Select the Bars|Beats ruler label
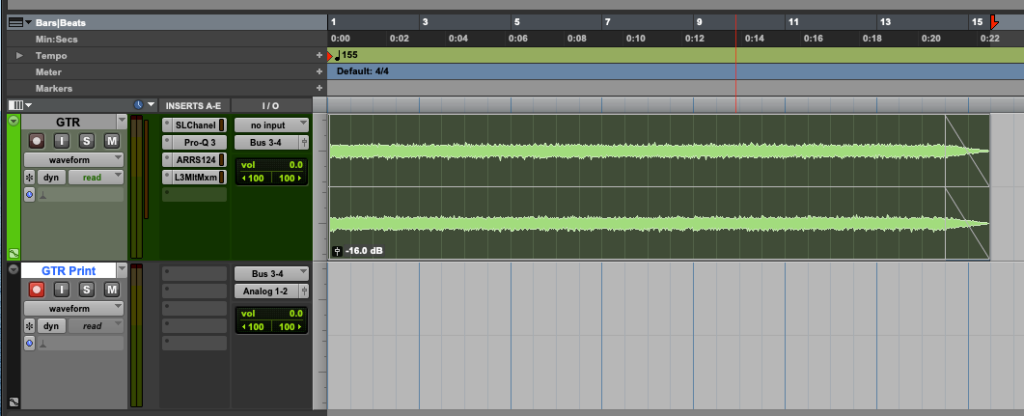Viewport: 1024px width, 416px height. [61, 23]
